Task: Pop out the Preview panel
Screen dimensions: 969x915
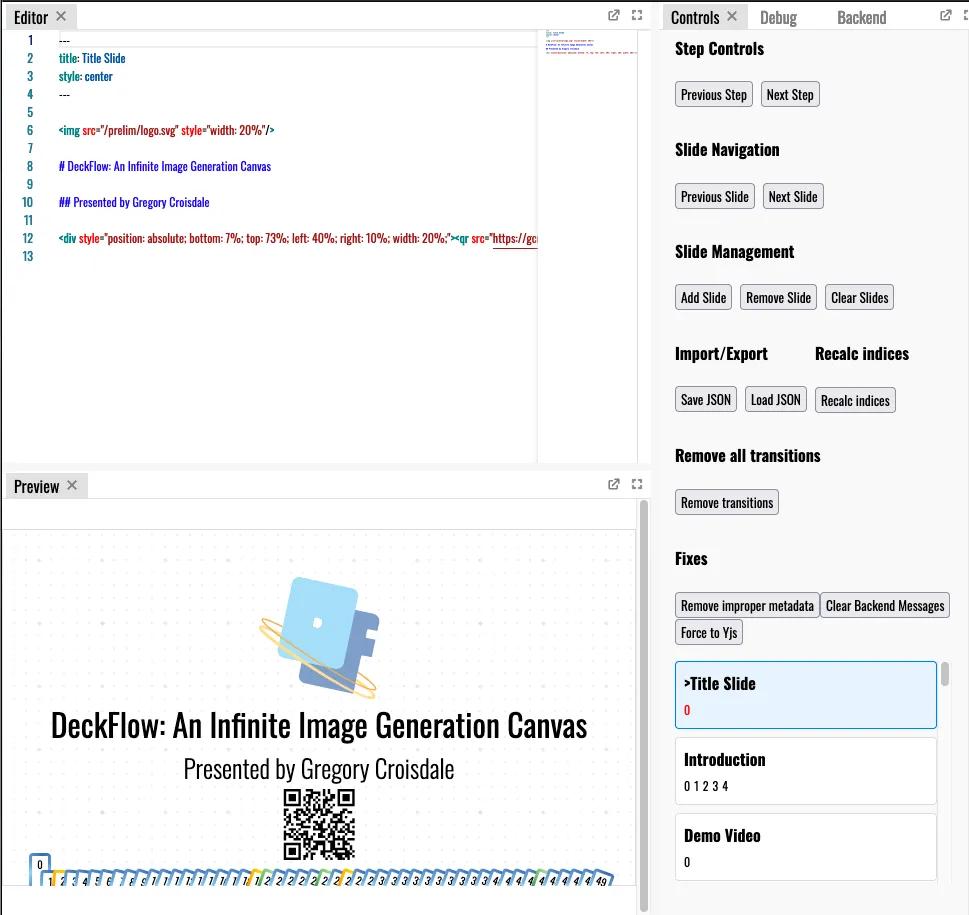Action: pyautogui.click(x=614, y=485)
